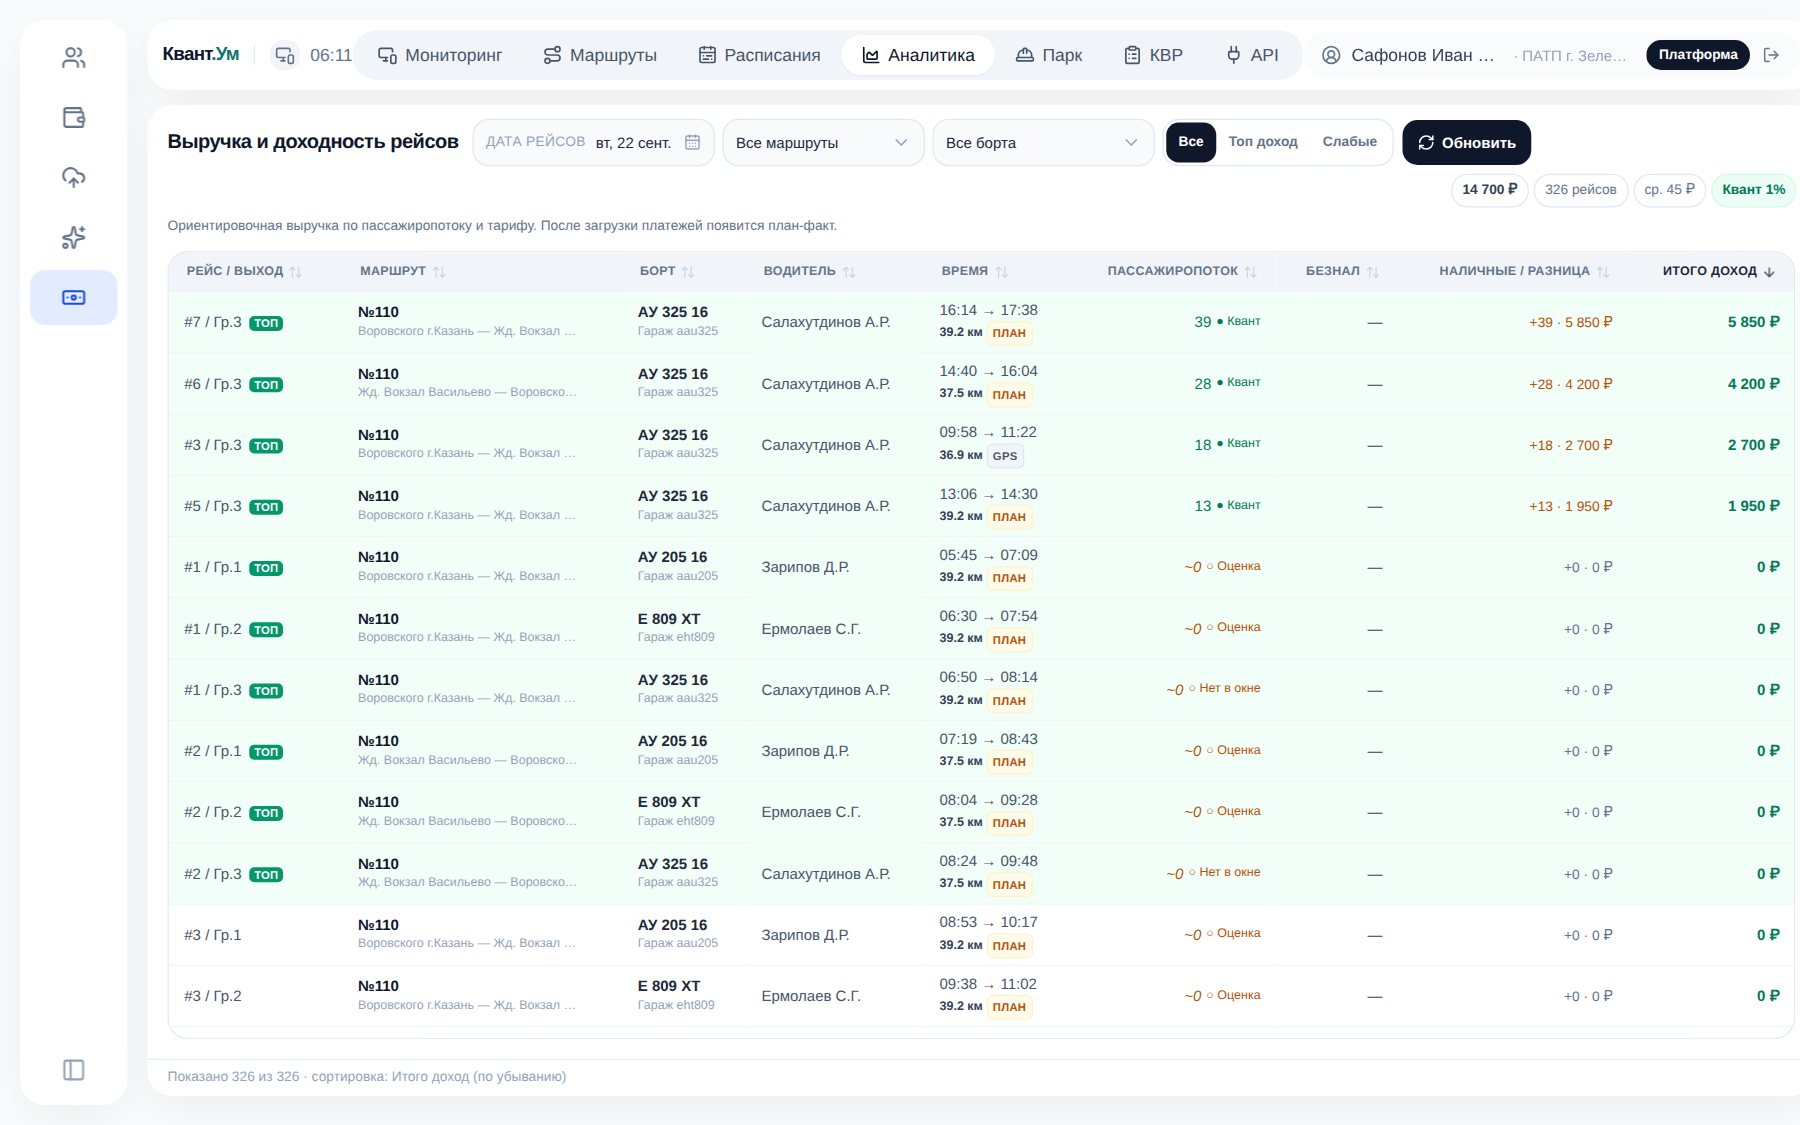Click the 326 рейсов summary chip
Screen dimensions: 1800x1125
click(x=1580, y=189)
